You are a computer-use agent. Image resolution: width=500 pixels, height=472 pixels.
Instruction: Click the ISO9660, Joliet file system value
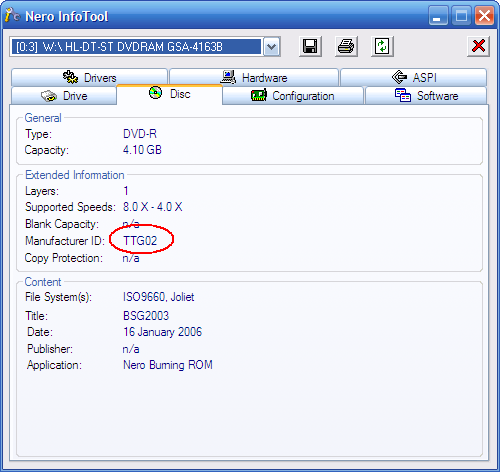pyautogui.click(x=158, y=297)
